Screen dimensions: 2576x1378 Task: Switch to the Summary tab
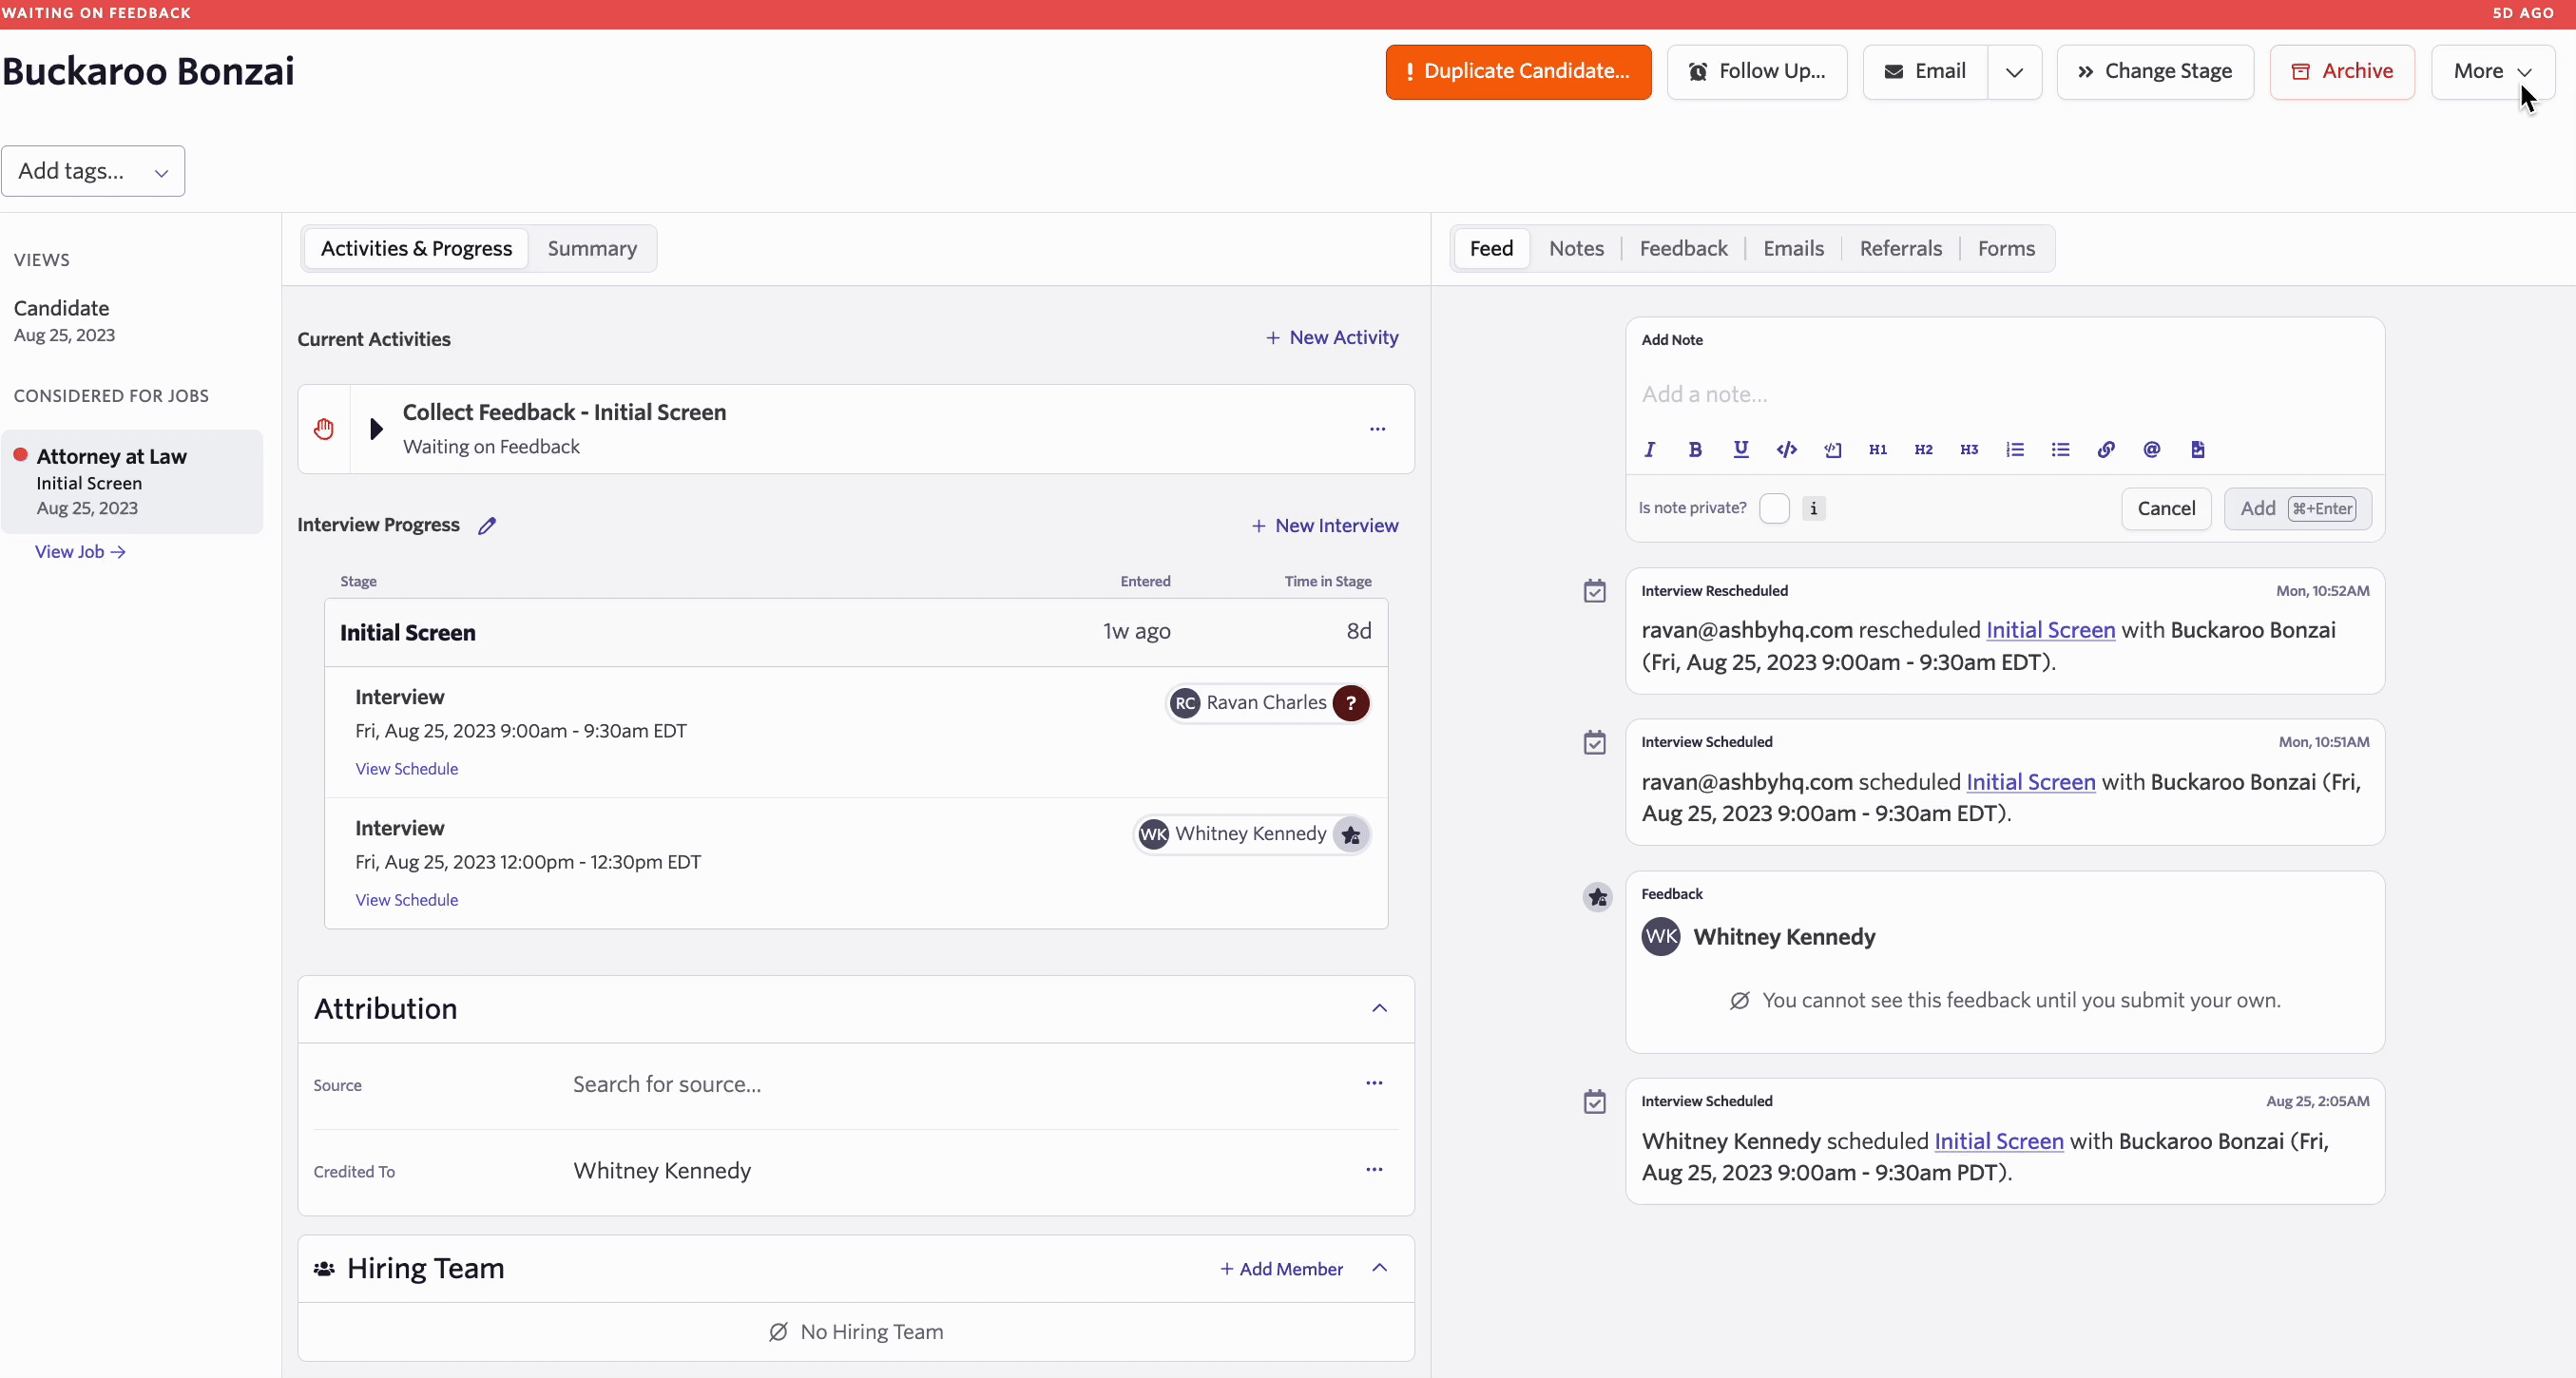tap(592, 248)
